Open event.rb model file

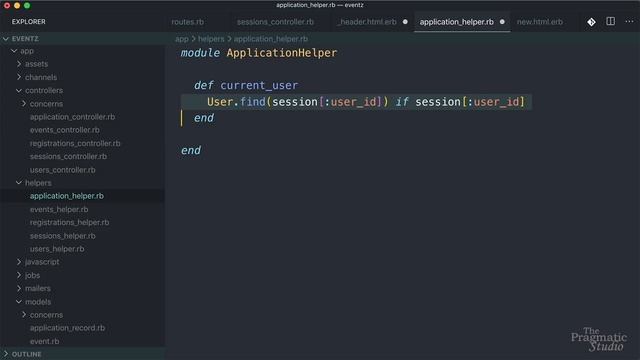tap(44, 341)
